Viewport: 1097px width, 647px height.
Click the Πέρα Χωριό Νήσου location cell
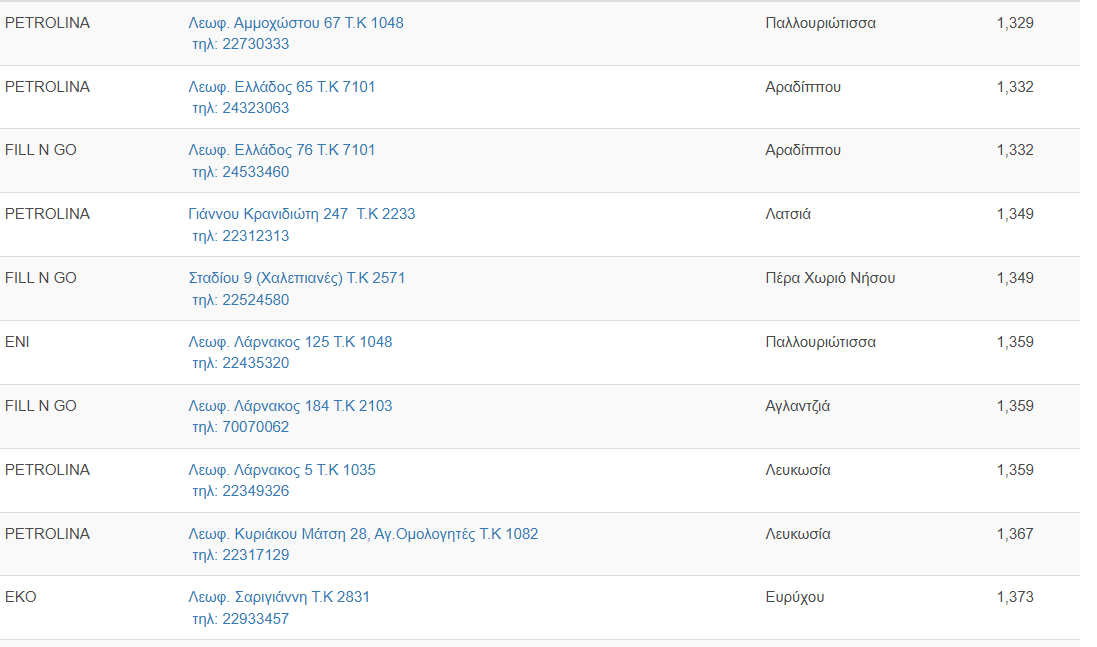coord(830,278)
